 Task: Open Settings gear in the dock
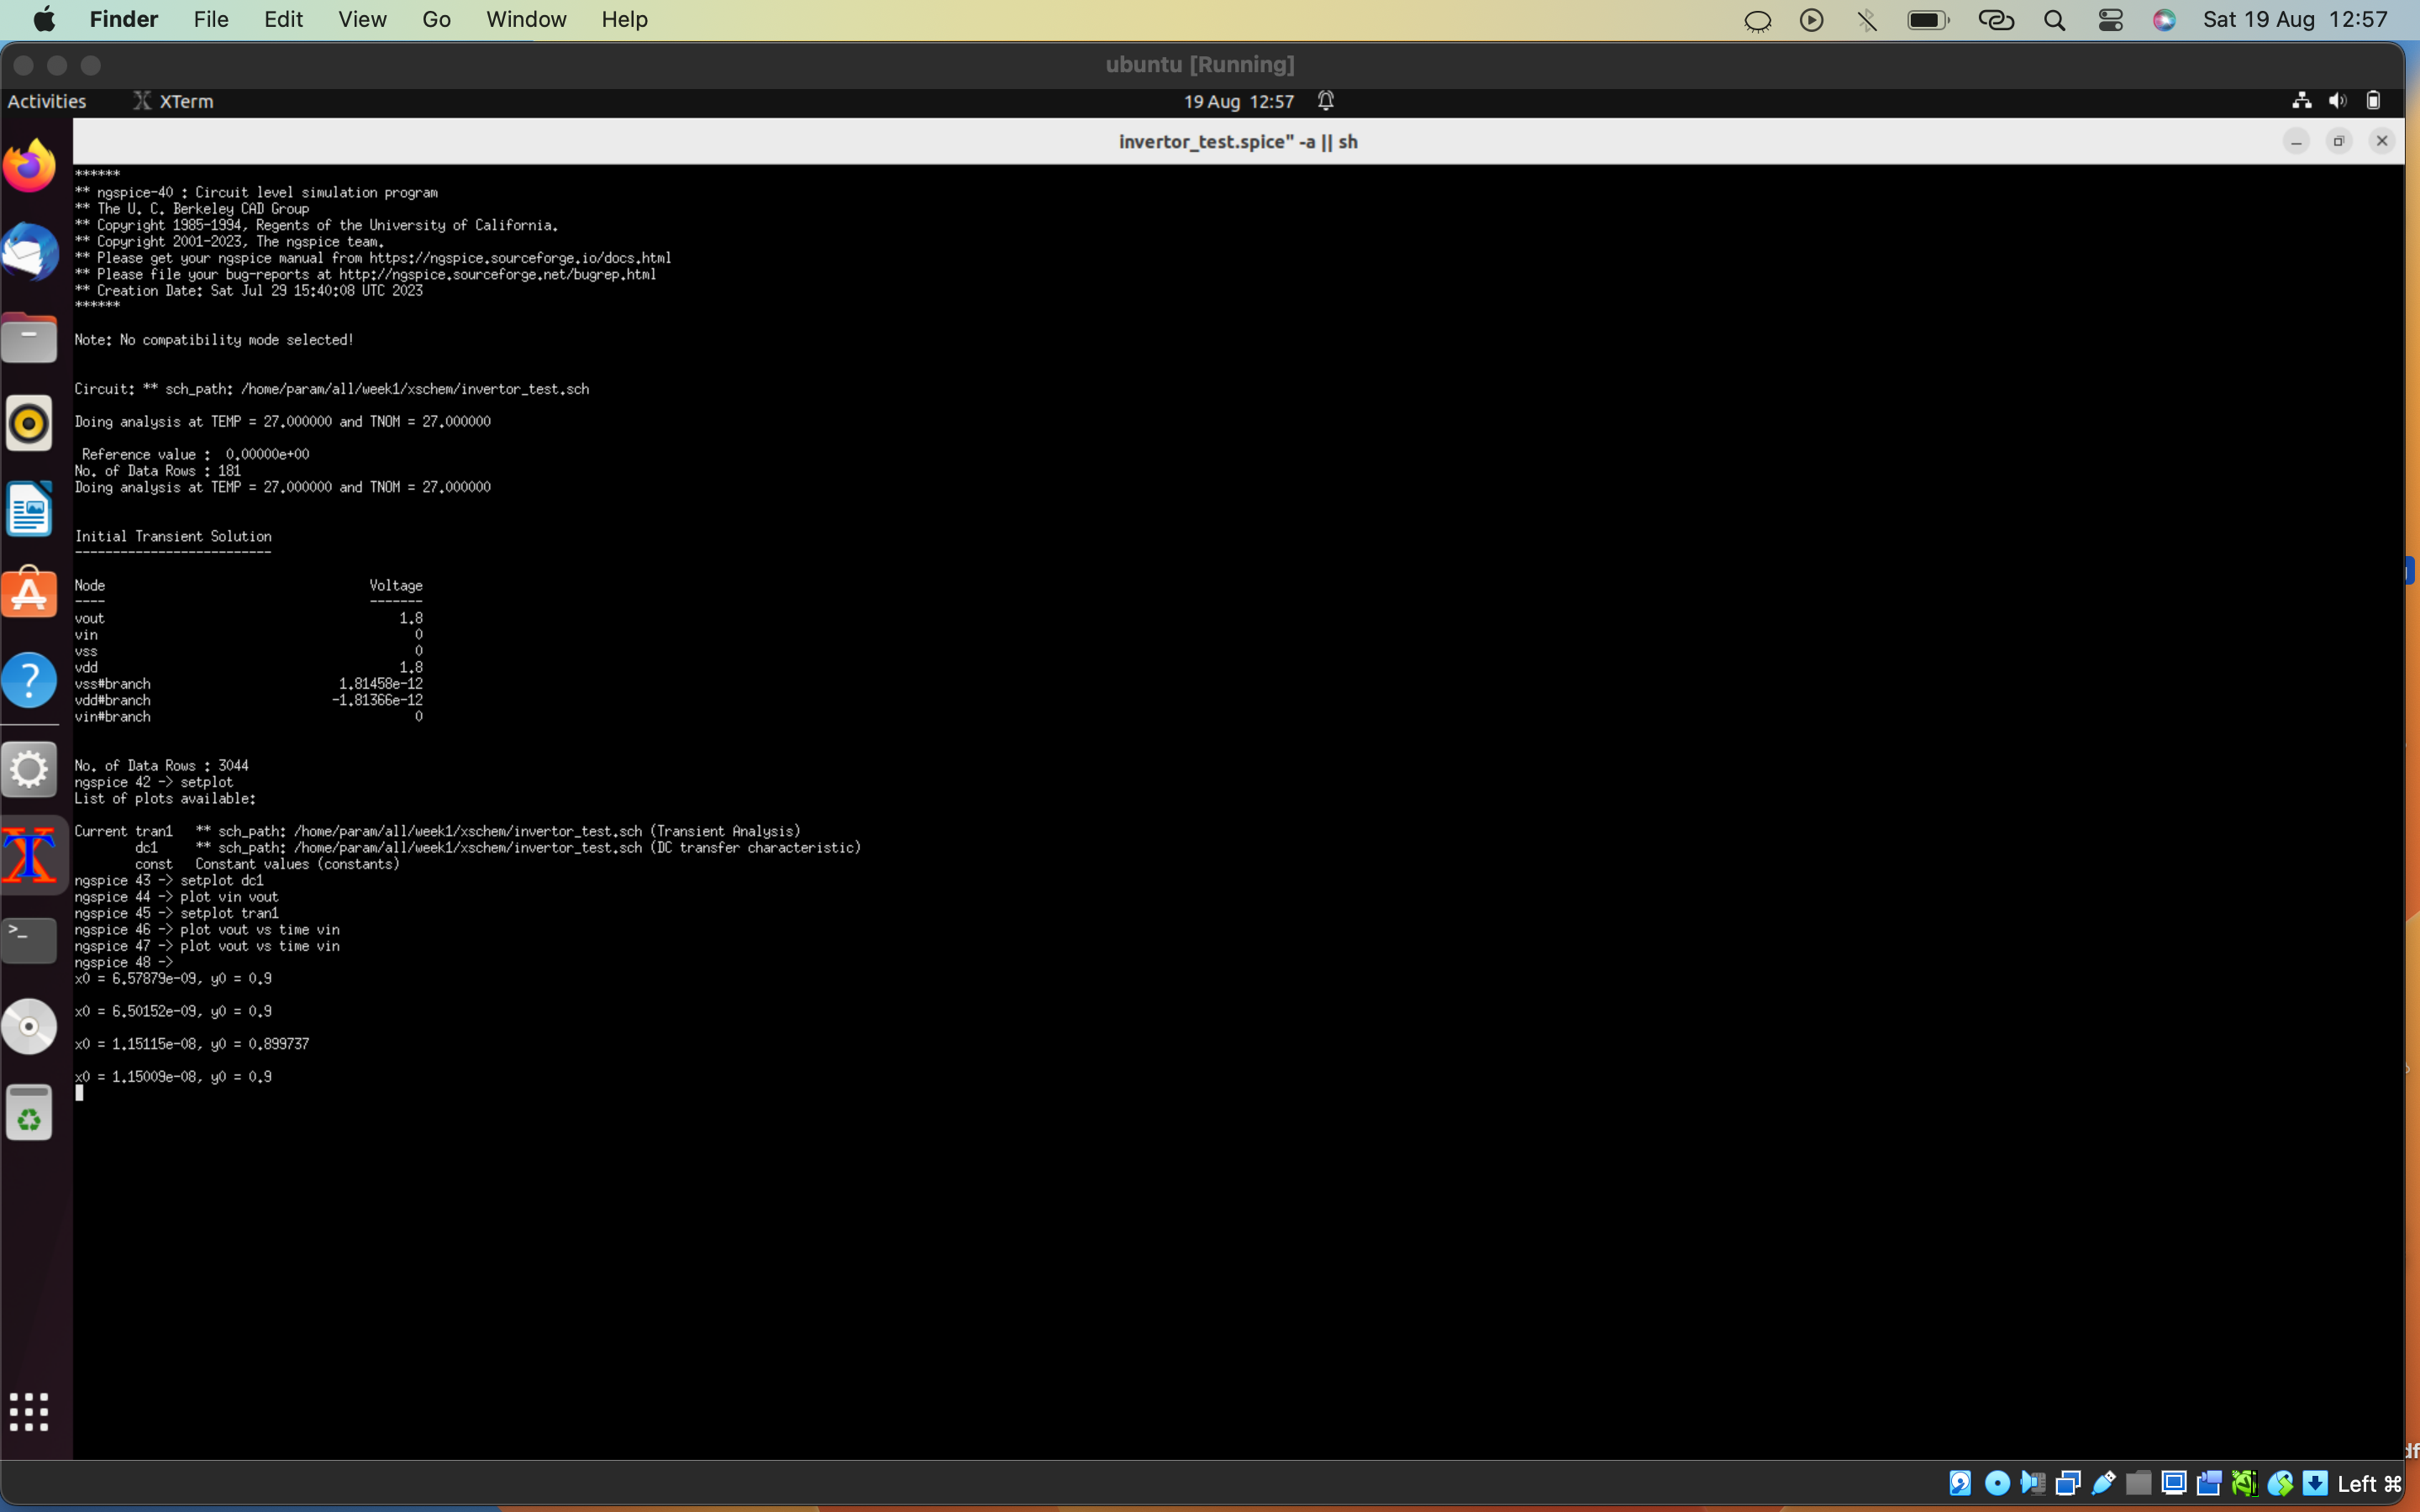(29, 769)
